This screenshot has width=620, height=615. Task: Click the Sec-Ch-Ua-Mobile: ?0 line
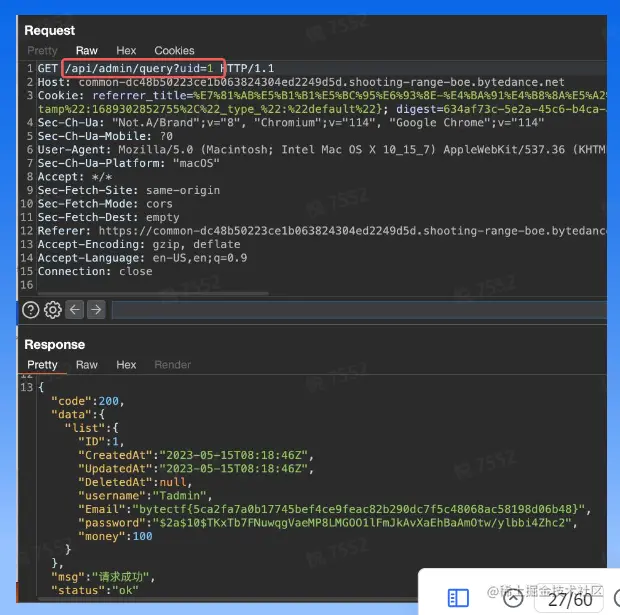point(105,136)
